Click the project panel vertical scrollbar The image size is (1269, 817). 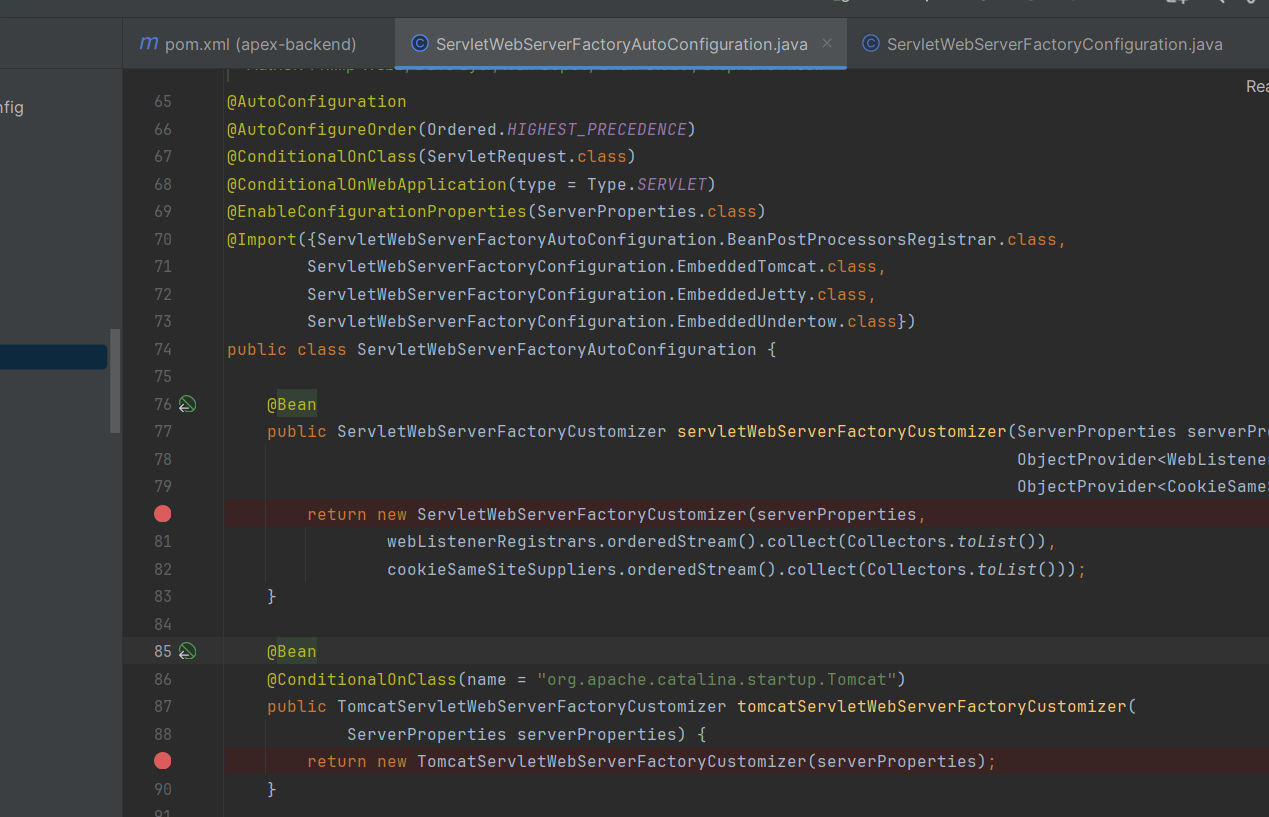(x=115, y=380)
